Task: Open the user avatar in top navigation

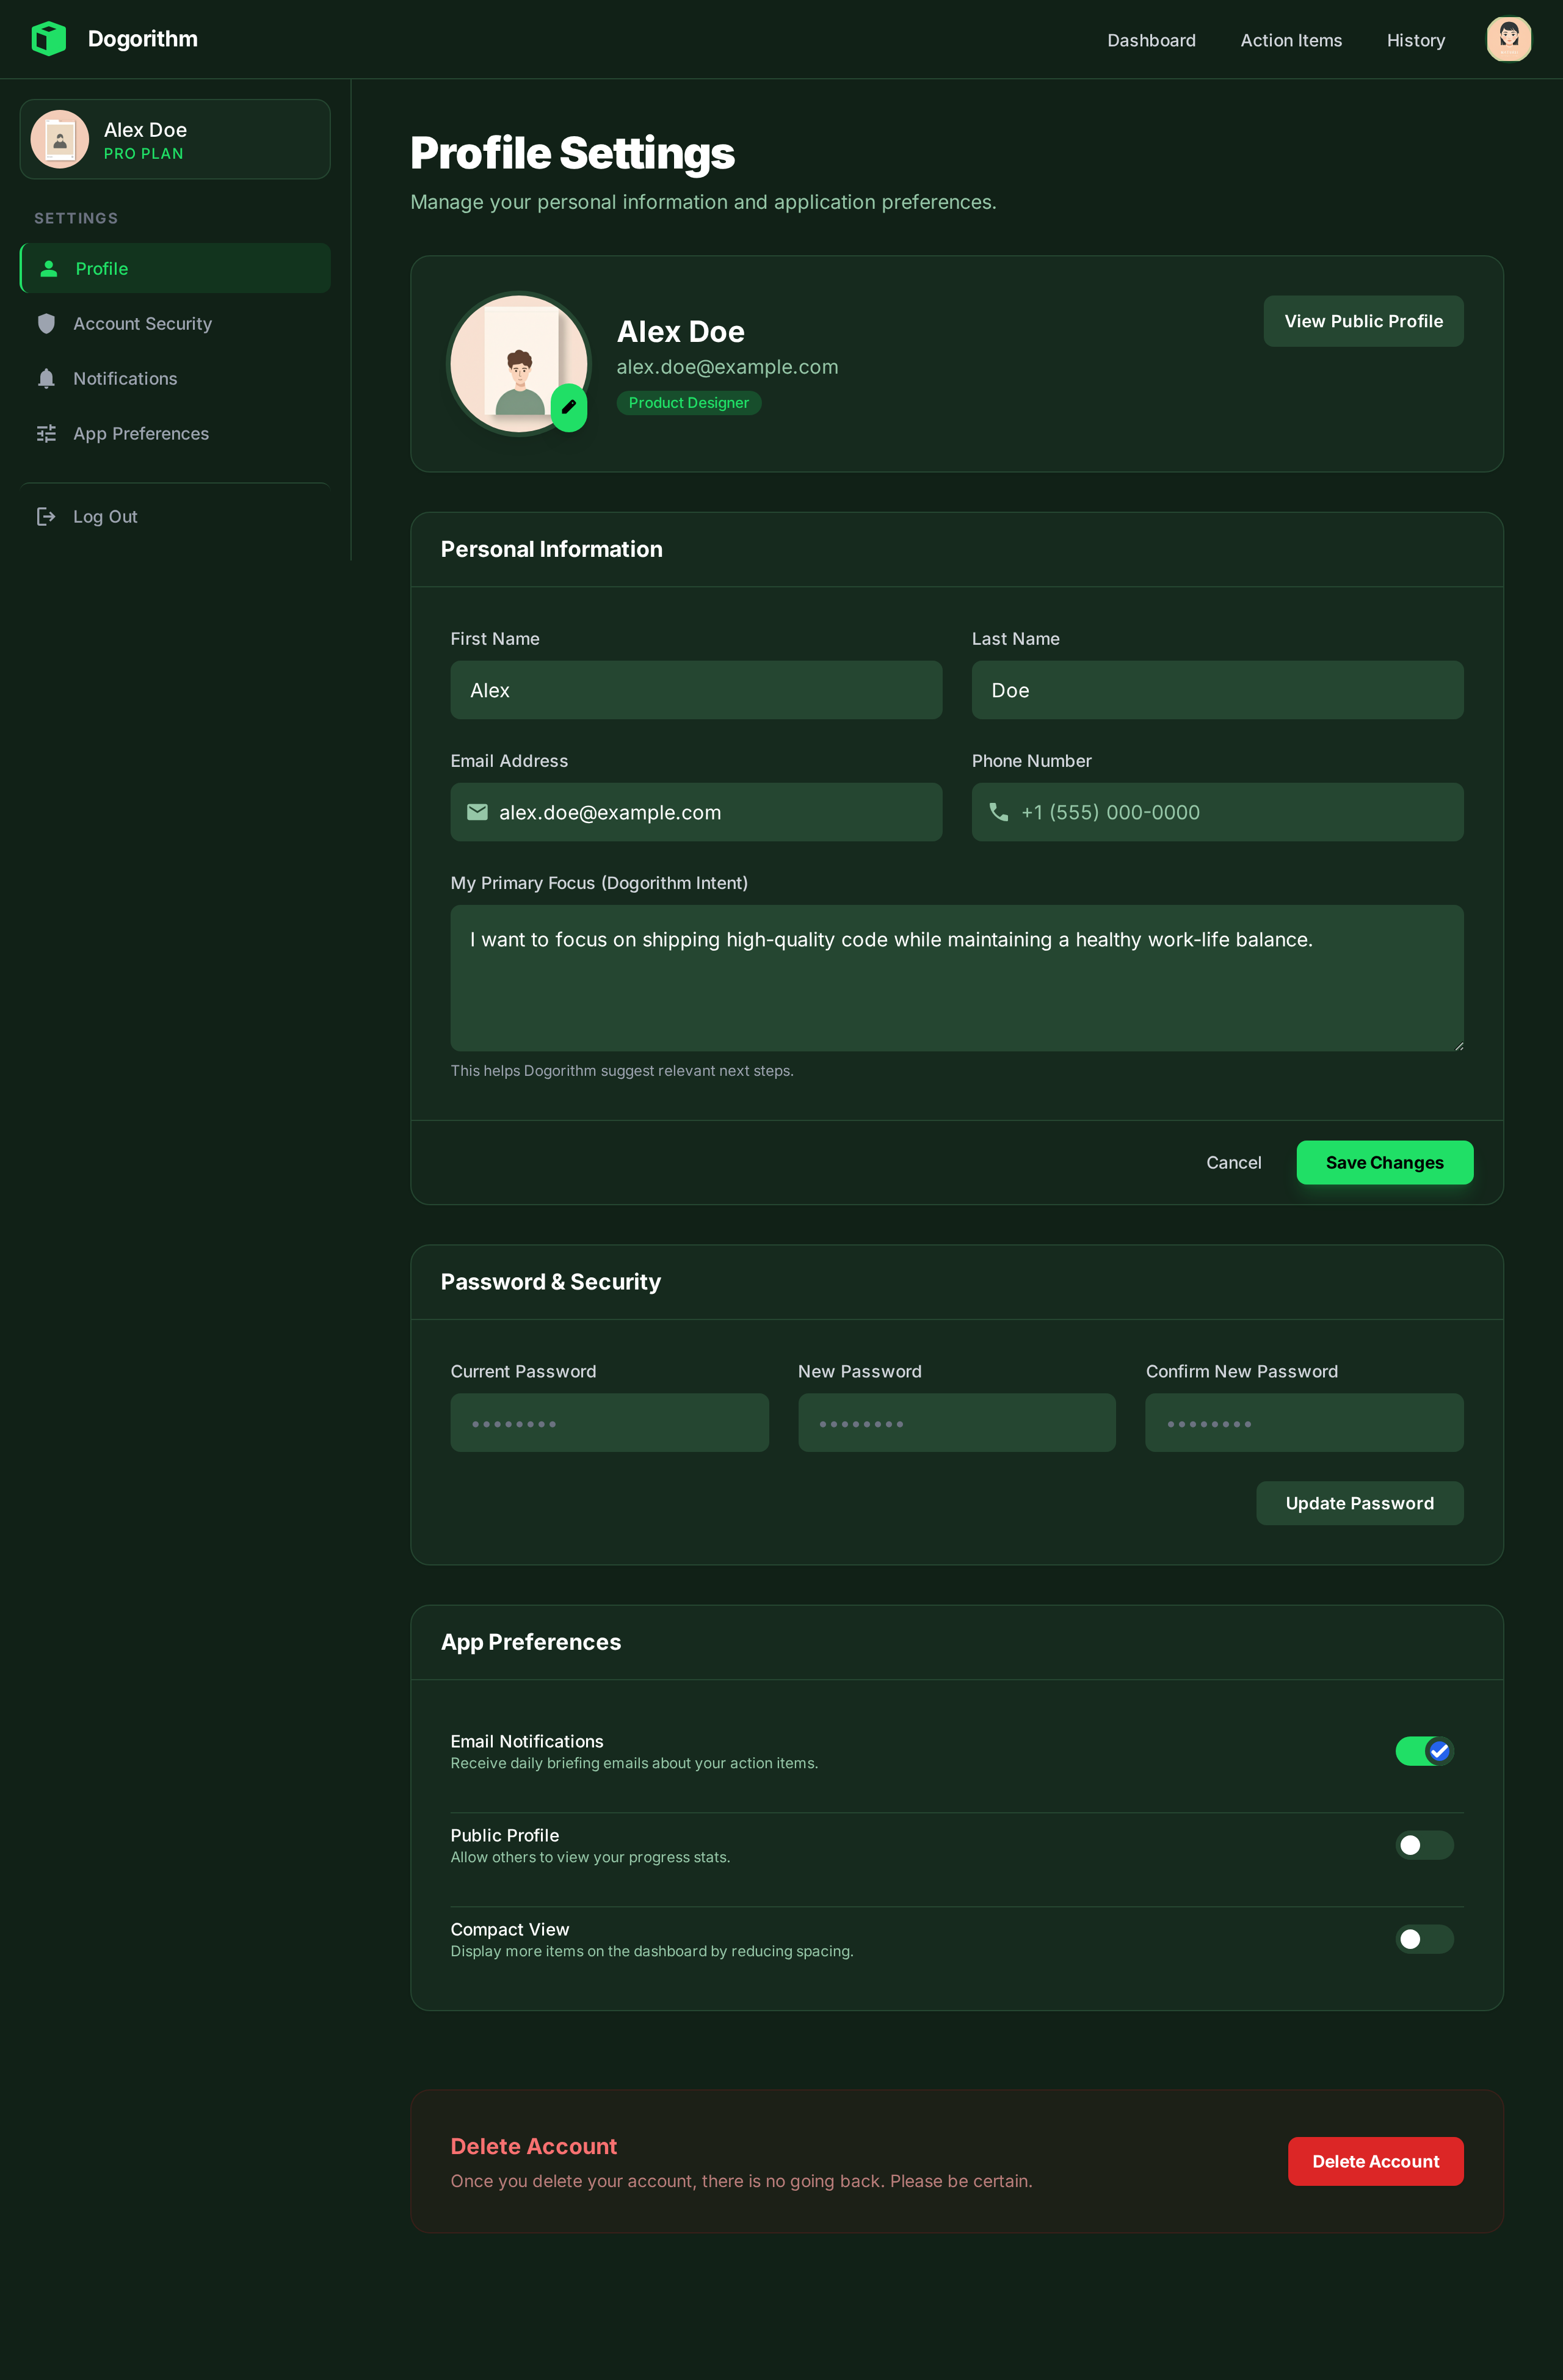Action: tap(1508, 39)
